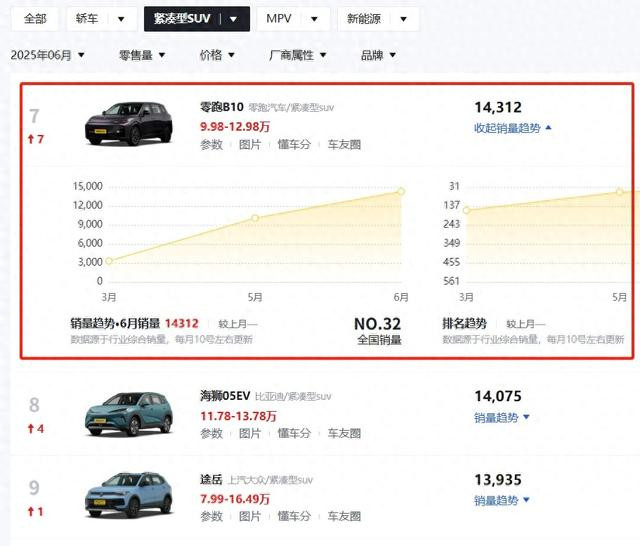640x546 pixels.
Task: Open 海狮05EV 懂车分 link
Action: click(294, 433)
